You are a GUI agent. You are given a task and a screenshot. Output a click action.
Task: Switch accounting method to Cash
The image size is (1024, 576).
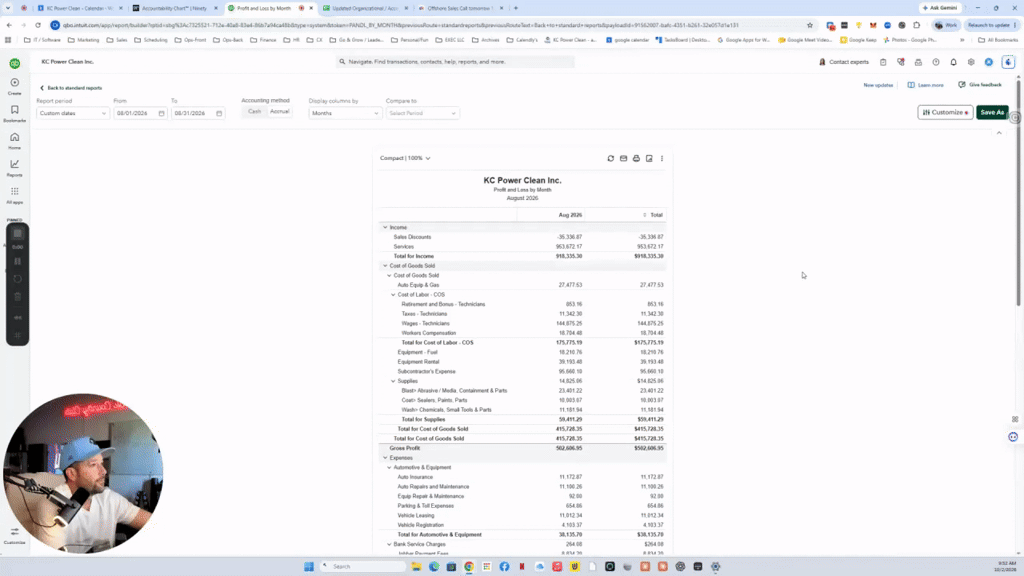(255, 112)
